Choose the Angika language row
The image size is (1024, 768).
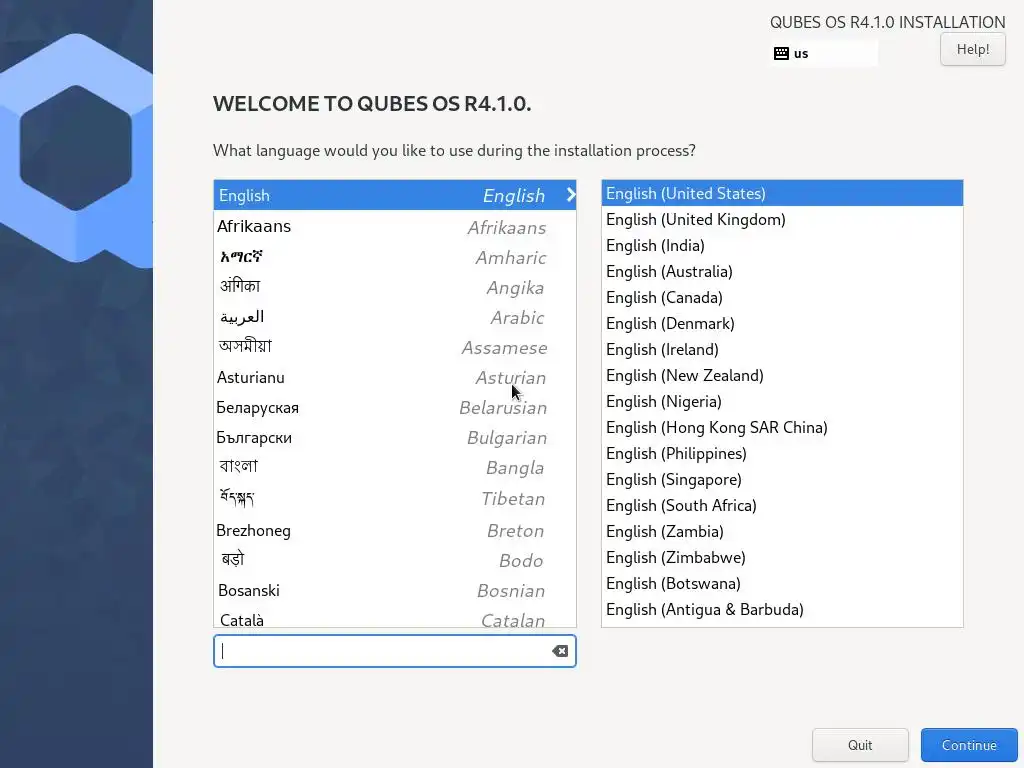[x=394, y=287]
